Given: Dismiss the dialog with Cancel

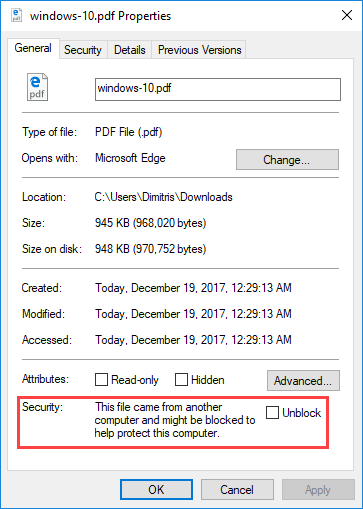Looking at the screenshot, I should [237, 490].
